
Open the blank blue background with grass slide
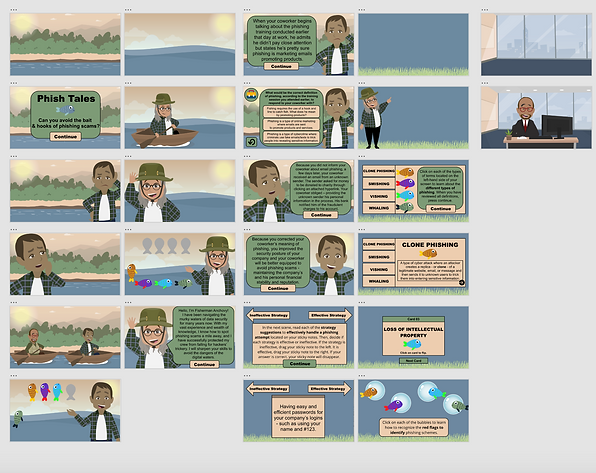click(413, 44)
